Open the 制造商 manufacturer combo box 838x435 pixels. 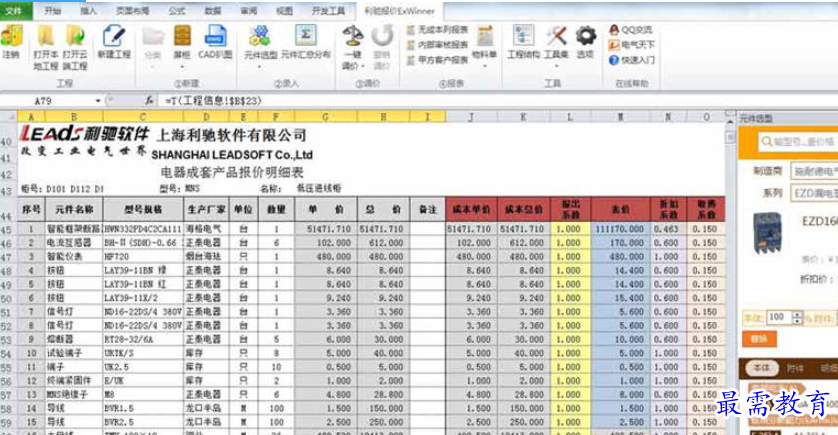[x=814, y=171]
